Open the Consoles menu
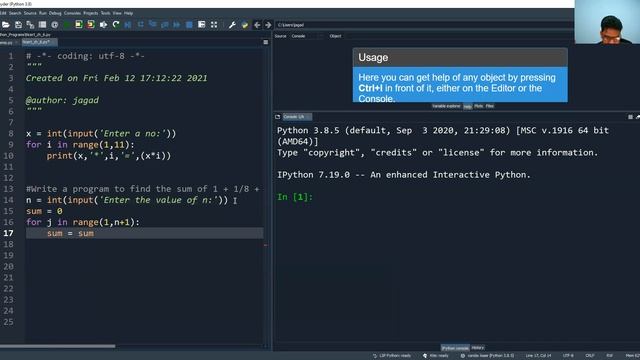Screen dimensions: 640x360 73,13
